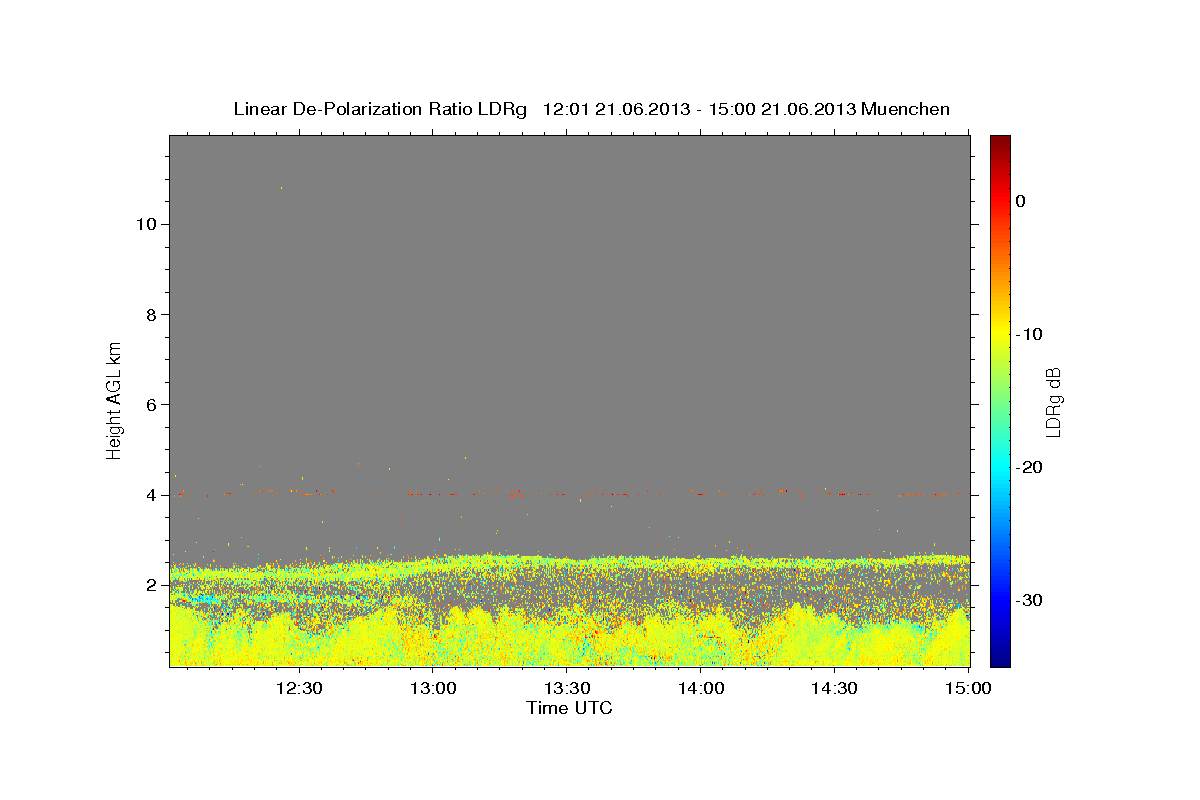Click the 10 km height label
Viewport: 1200px width, 800px height.
coord(144,224)
